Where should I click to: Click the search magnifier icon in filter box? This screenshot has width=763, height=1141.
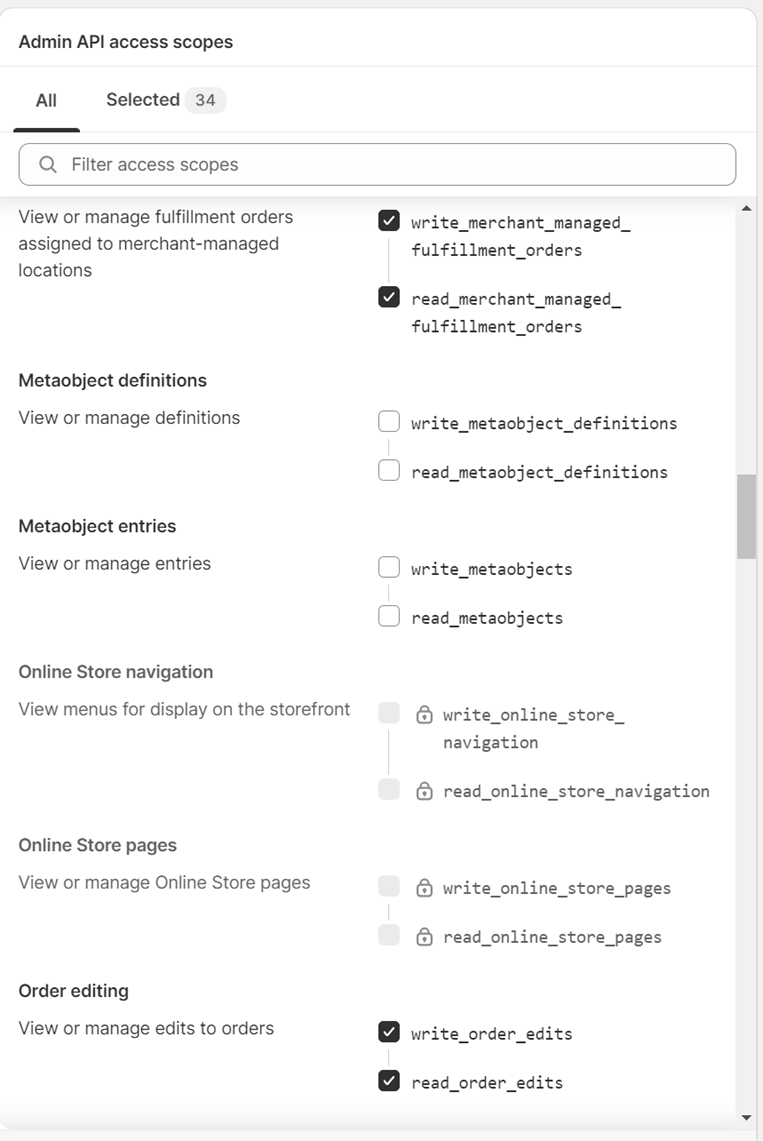tap(48, 164)
